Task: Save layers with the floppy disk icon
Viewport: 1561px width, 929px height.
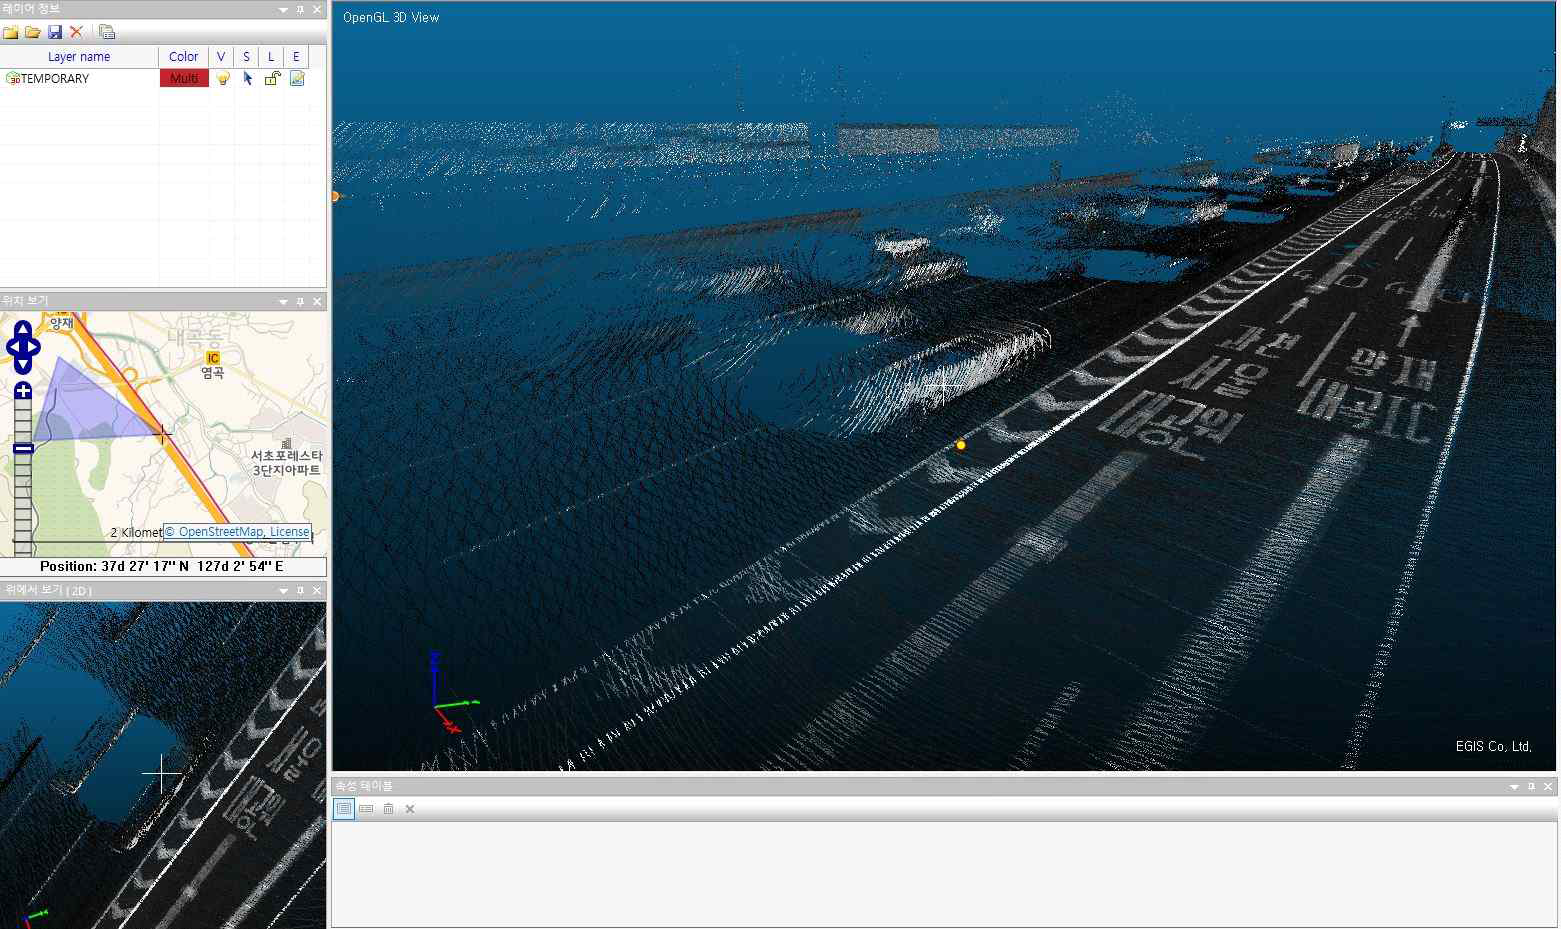Action: click(55, 32)
